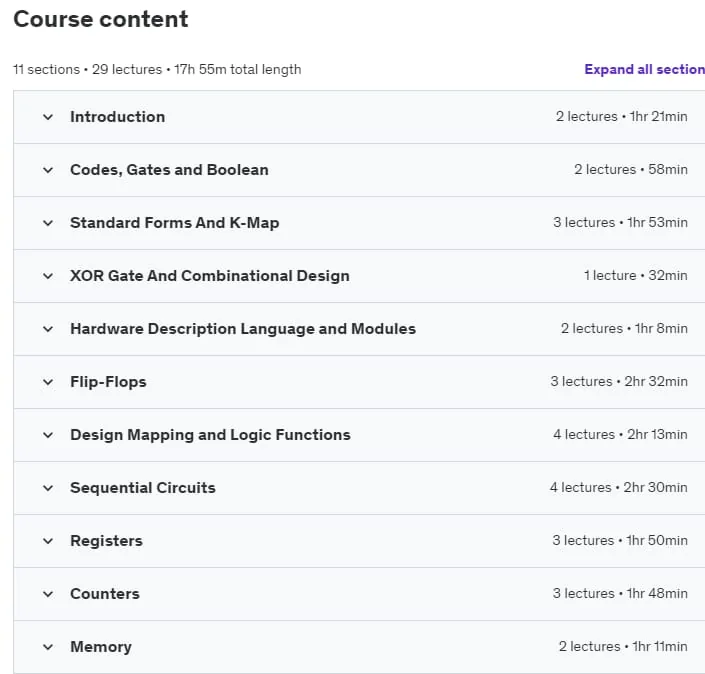The image size is (705, 674).
Task: Open the Standard Forms And K-Map chevron
Action: pos(48,223)
